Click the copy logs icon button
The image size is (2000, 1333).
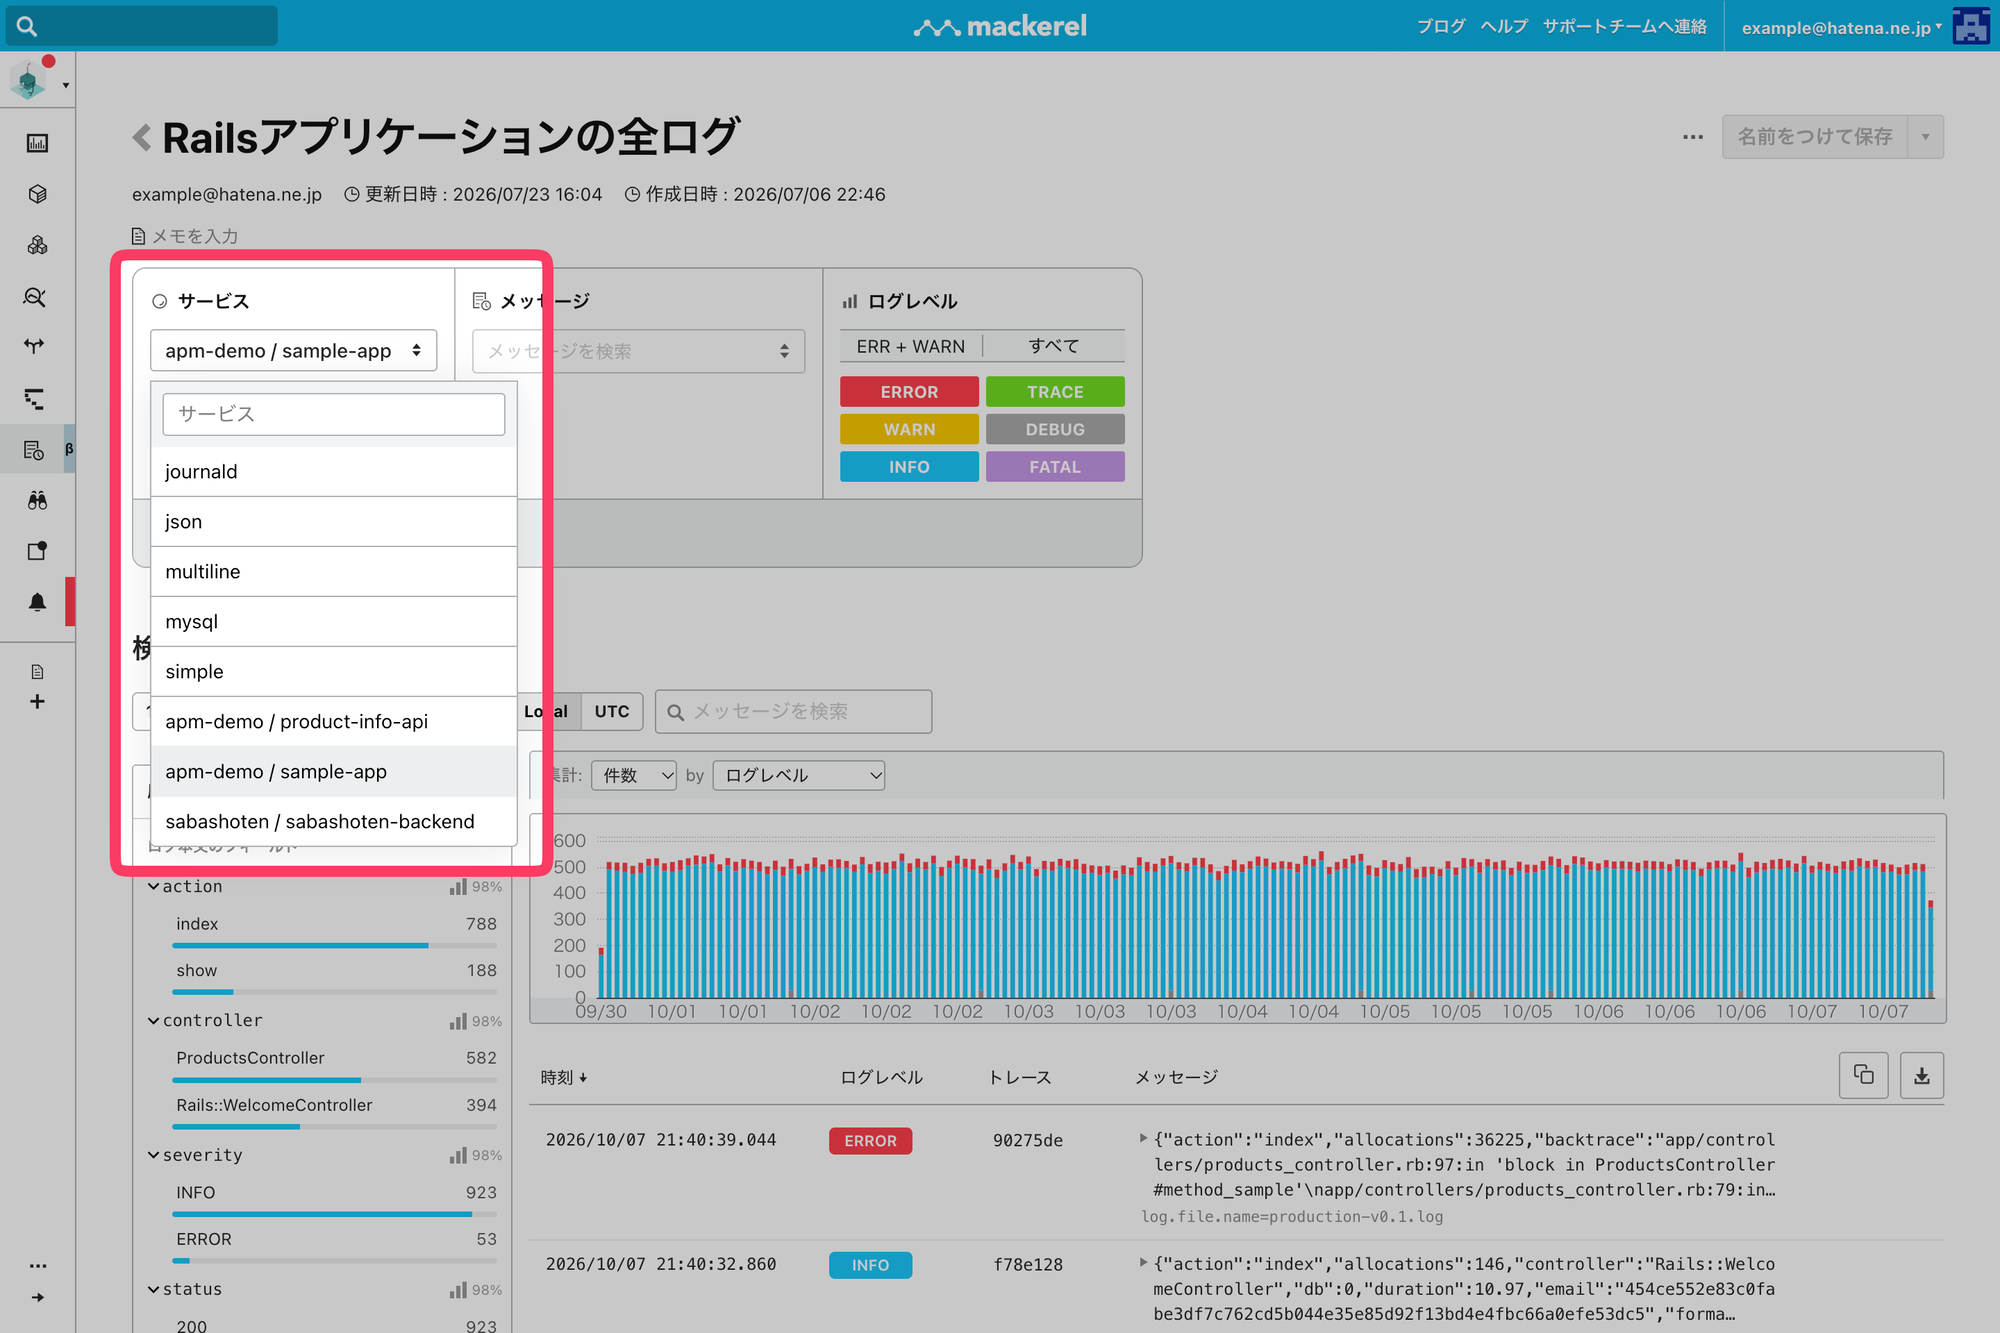coord(1864,1076)
